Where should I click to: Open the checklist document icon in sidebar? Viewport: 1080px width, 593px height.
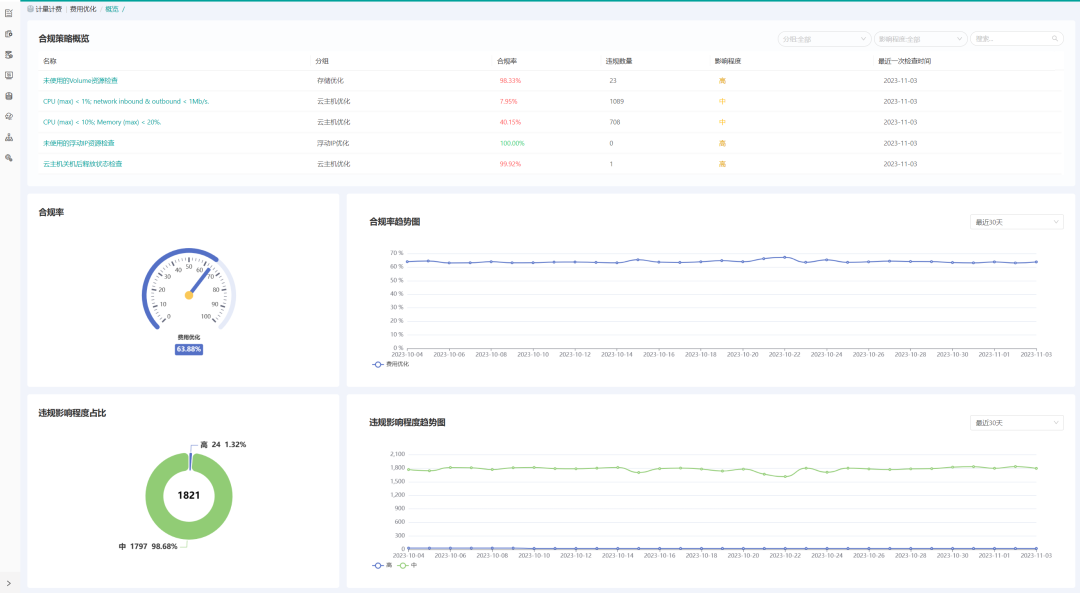[9, 13]
